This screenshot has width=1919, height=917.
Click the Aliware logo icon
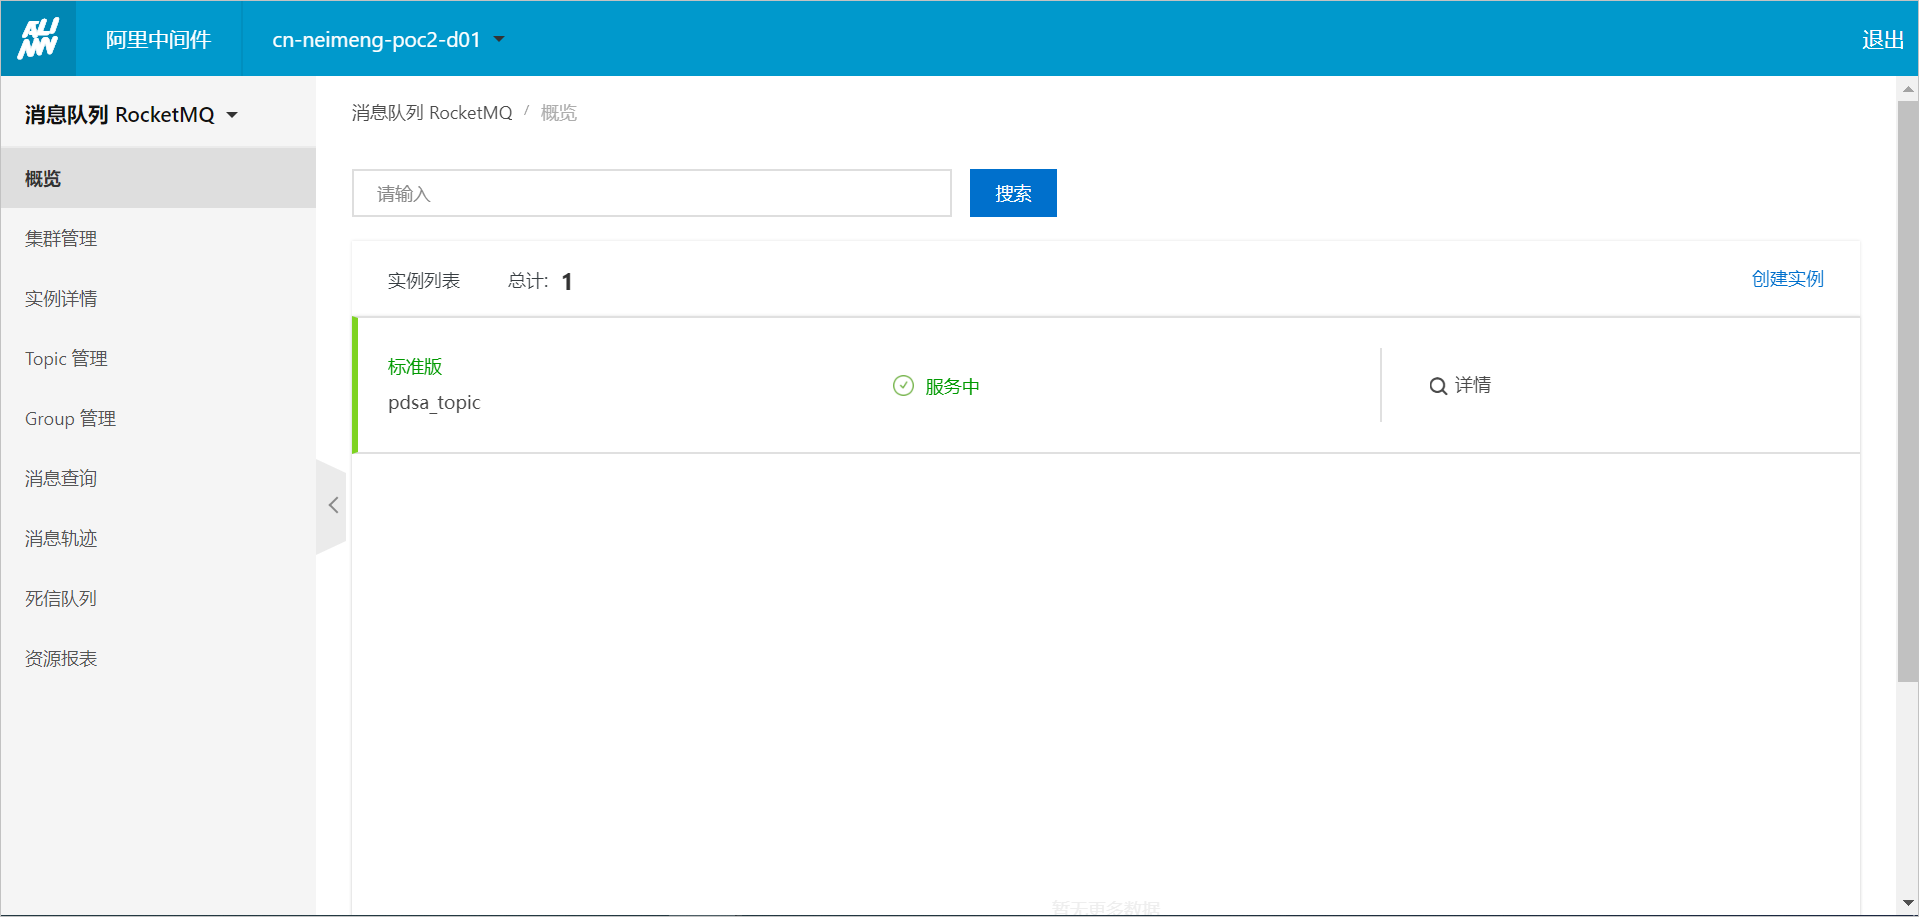(38, 39)
